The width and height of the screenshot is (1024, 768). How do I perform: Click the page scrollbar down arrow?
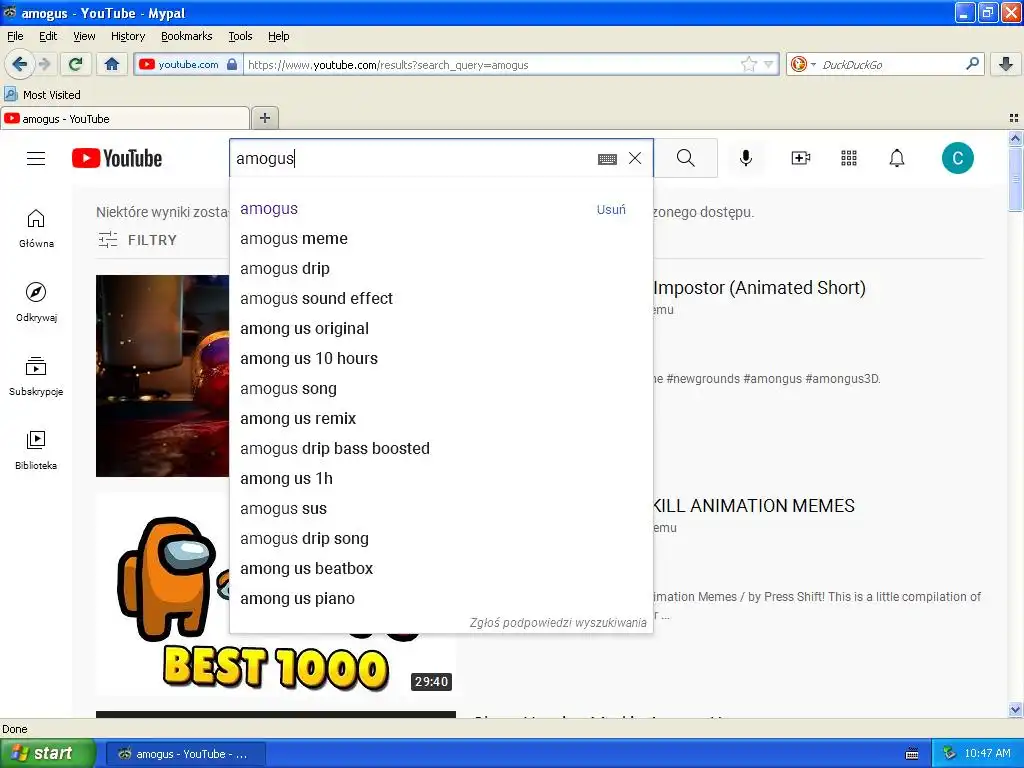pyautogui.click(x=1015, y=710)
